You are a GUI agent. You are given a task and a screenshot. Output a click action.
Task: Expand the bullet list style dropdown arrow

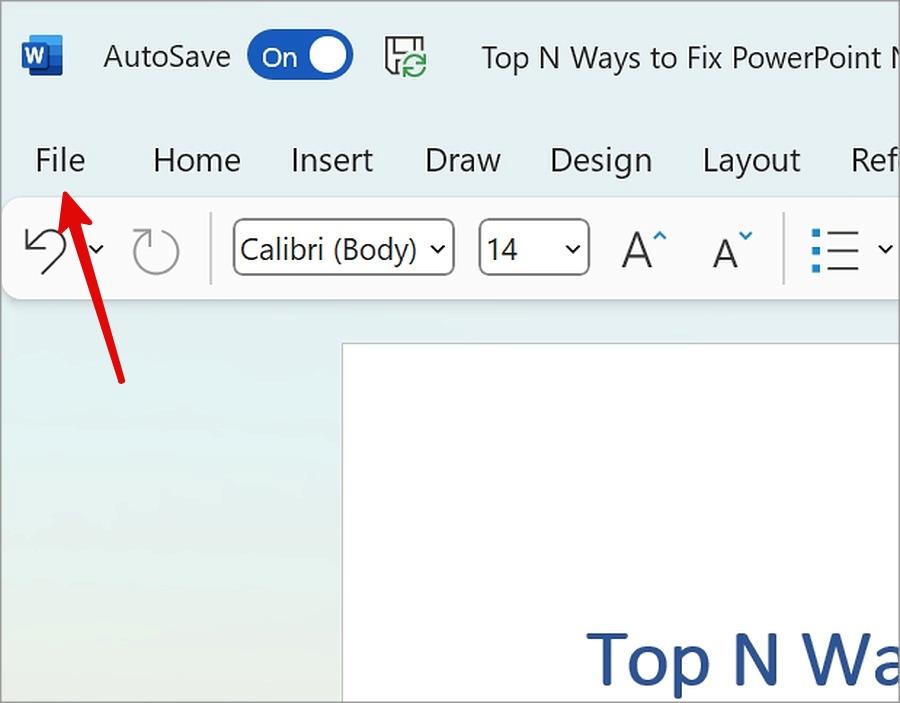click(x=885, y=249)
